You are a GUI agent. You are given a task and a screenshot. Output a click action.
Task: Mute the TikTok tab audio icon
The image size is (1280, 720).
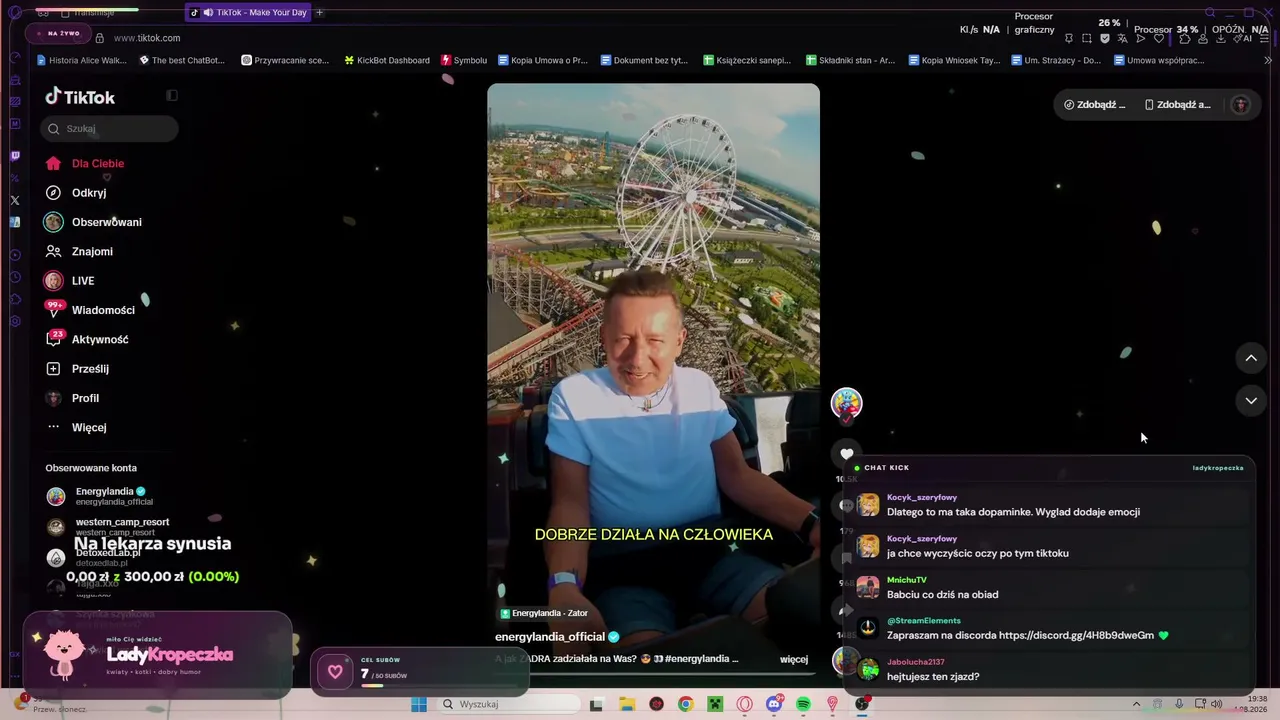[x=208, y=13]
